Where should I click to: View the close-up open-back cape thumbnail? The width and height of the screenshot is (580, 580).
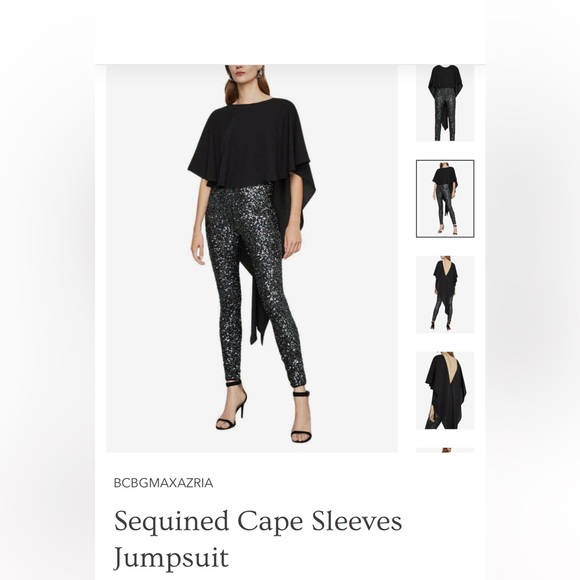pyautogui.click(x=445, y=390)
